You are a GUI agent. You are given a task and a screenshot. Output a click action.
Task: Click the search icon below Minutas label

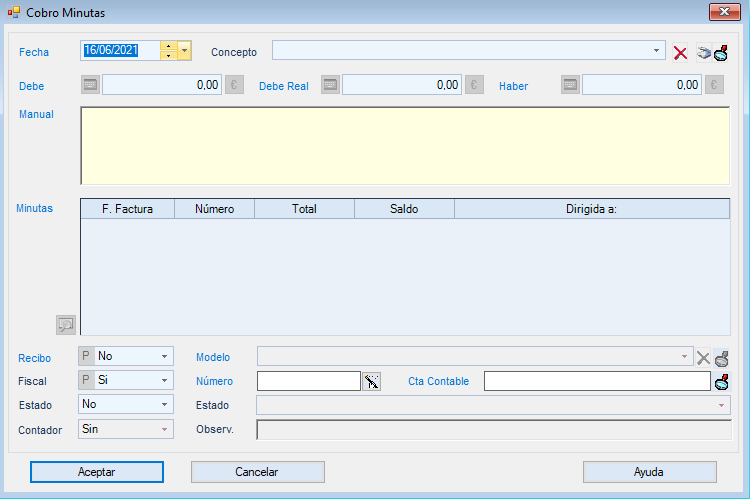point(66,324)
